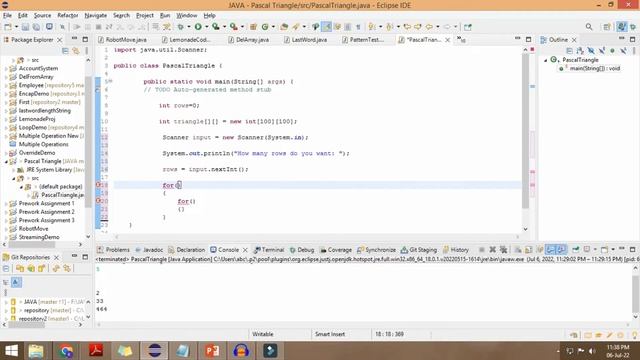Click the Open Type icon in the toolbar
640x360 pixels.
(x=284, y=27)
